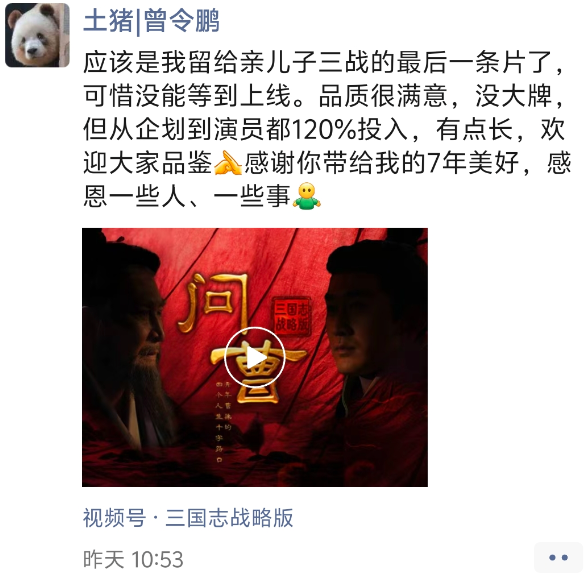Click the green-shirted figure emoji
Screen dimensions: 584x579
307,196
